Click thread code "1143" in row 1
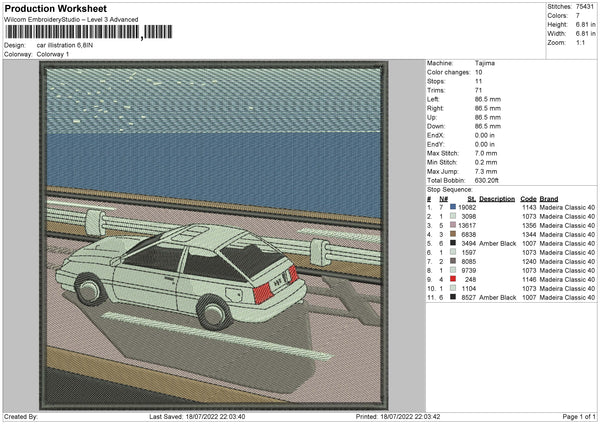 pos(529,207)
